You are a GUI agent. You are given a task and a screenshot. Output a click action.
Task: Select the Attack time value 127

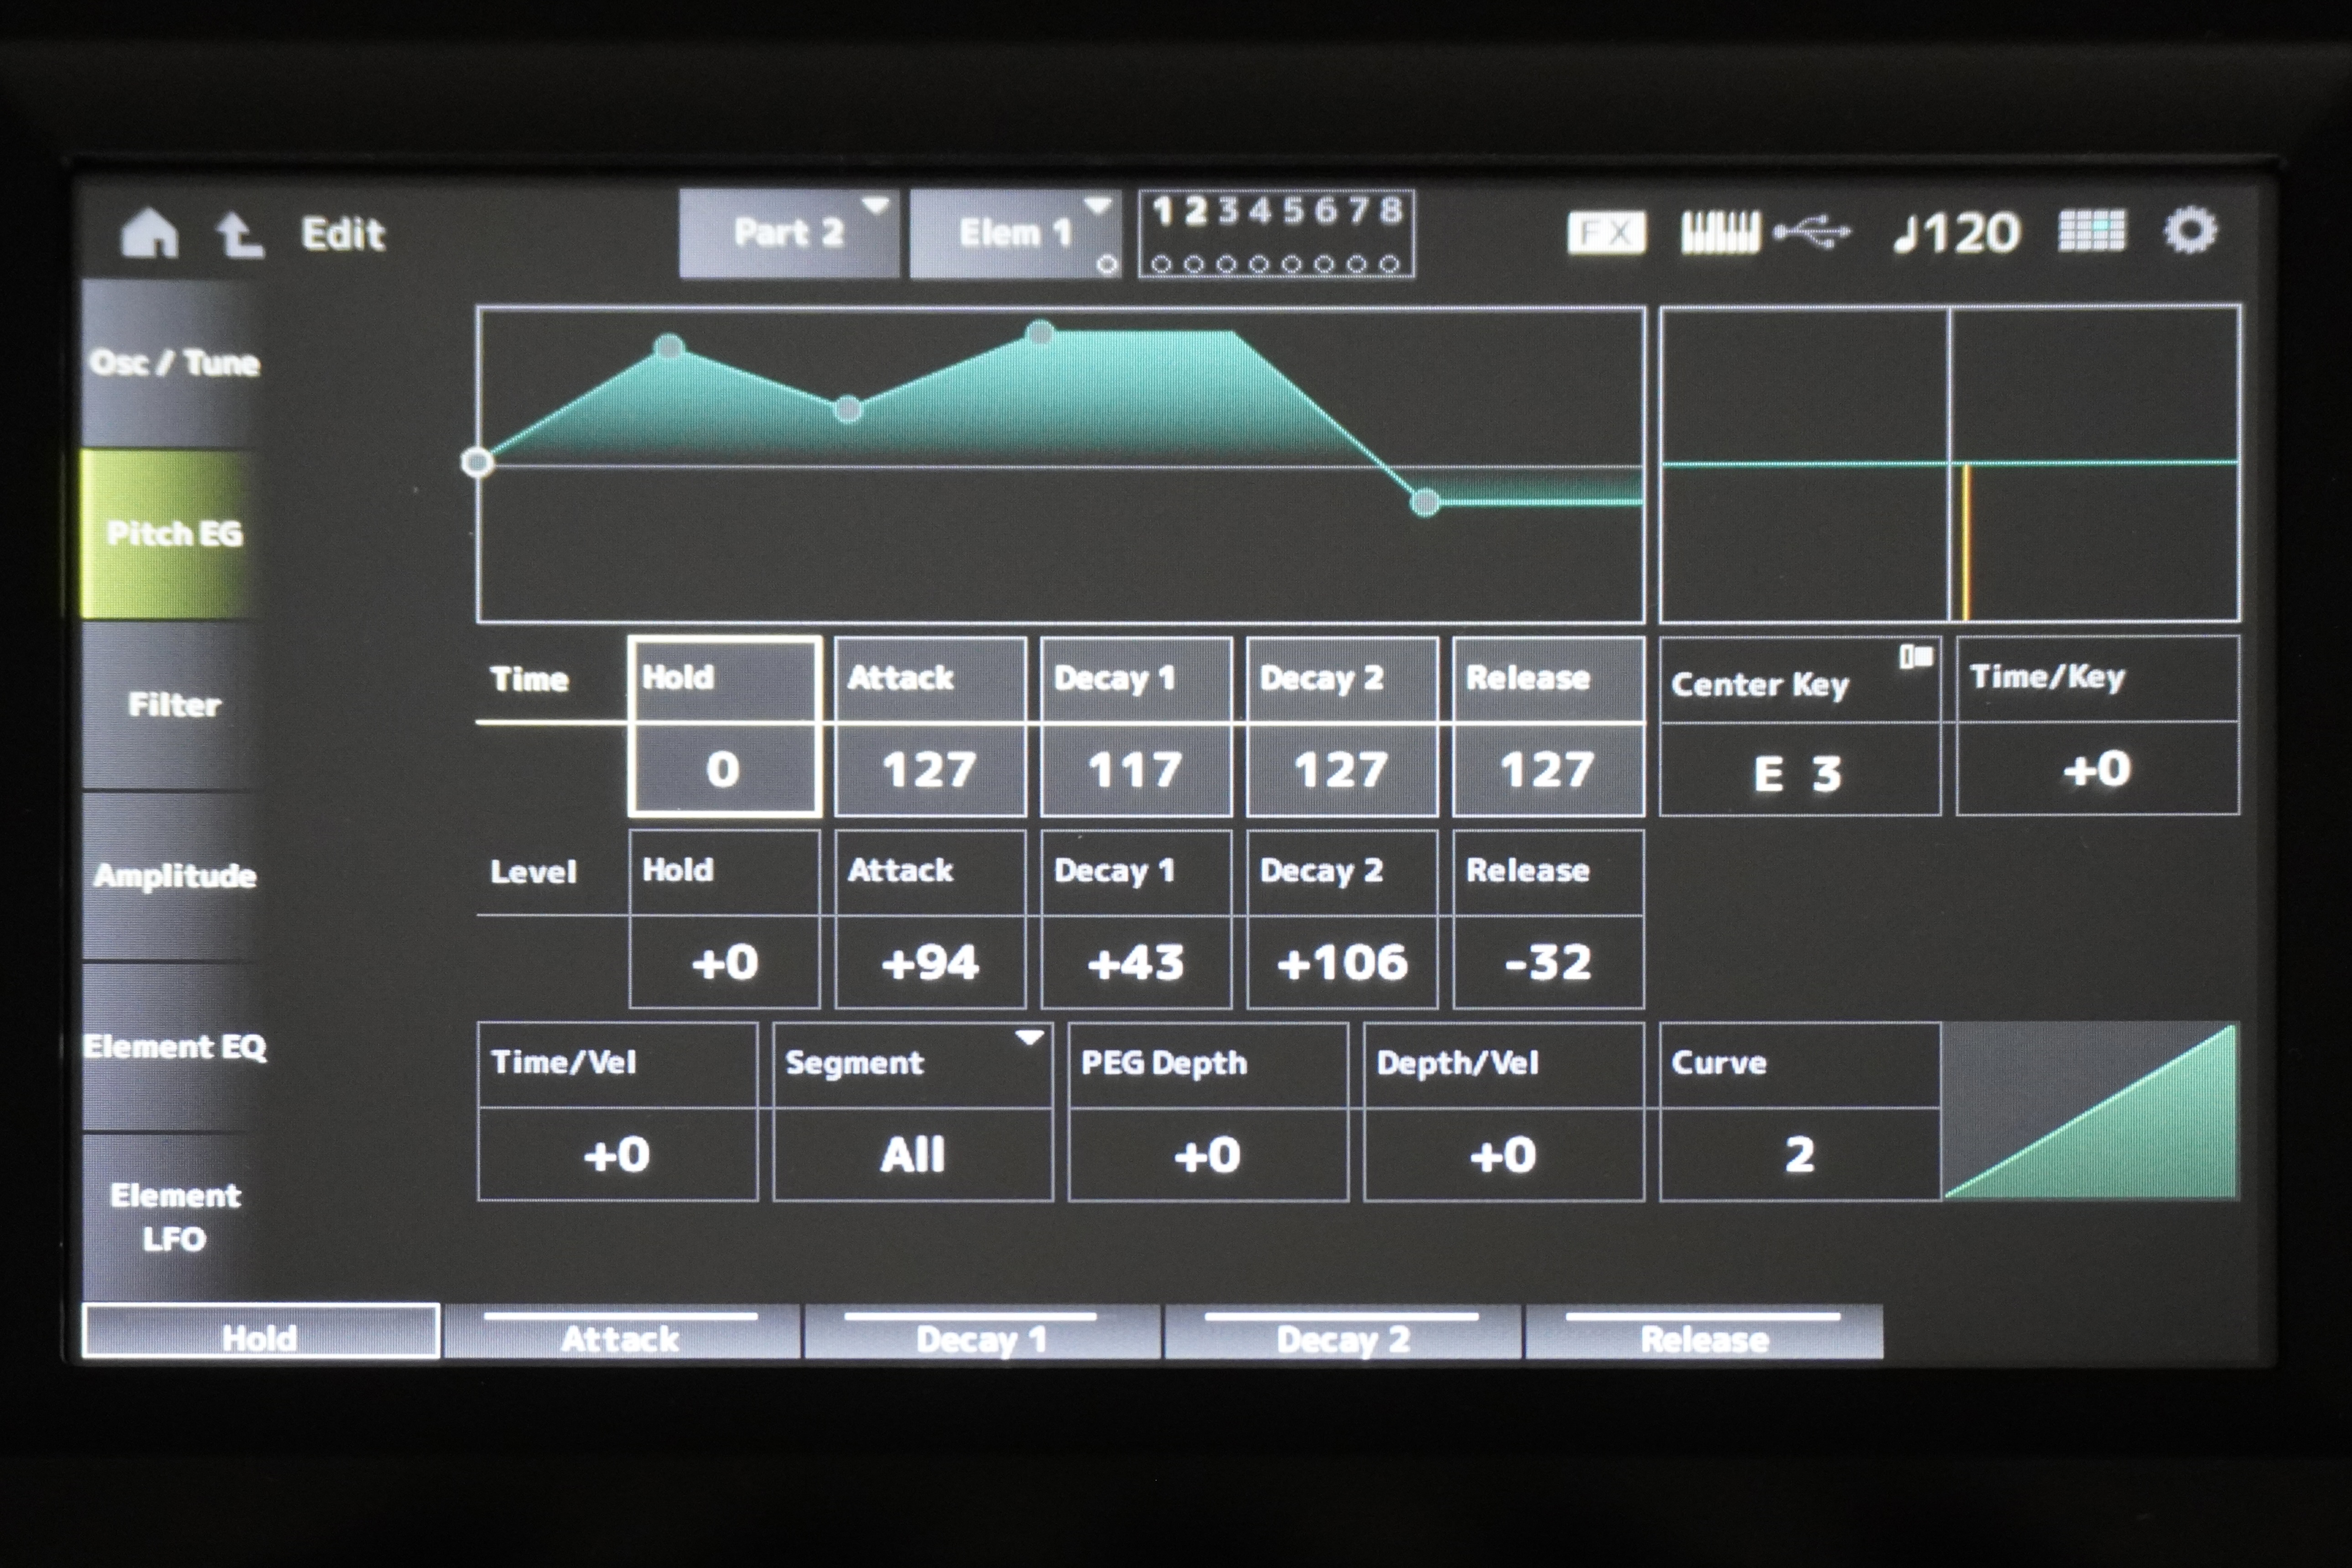[x=929, y=770]
